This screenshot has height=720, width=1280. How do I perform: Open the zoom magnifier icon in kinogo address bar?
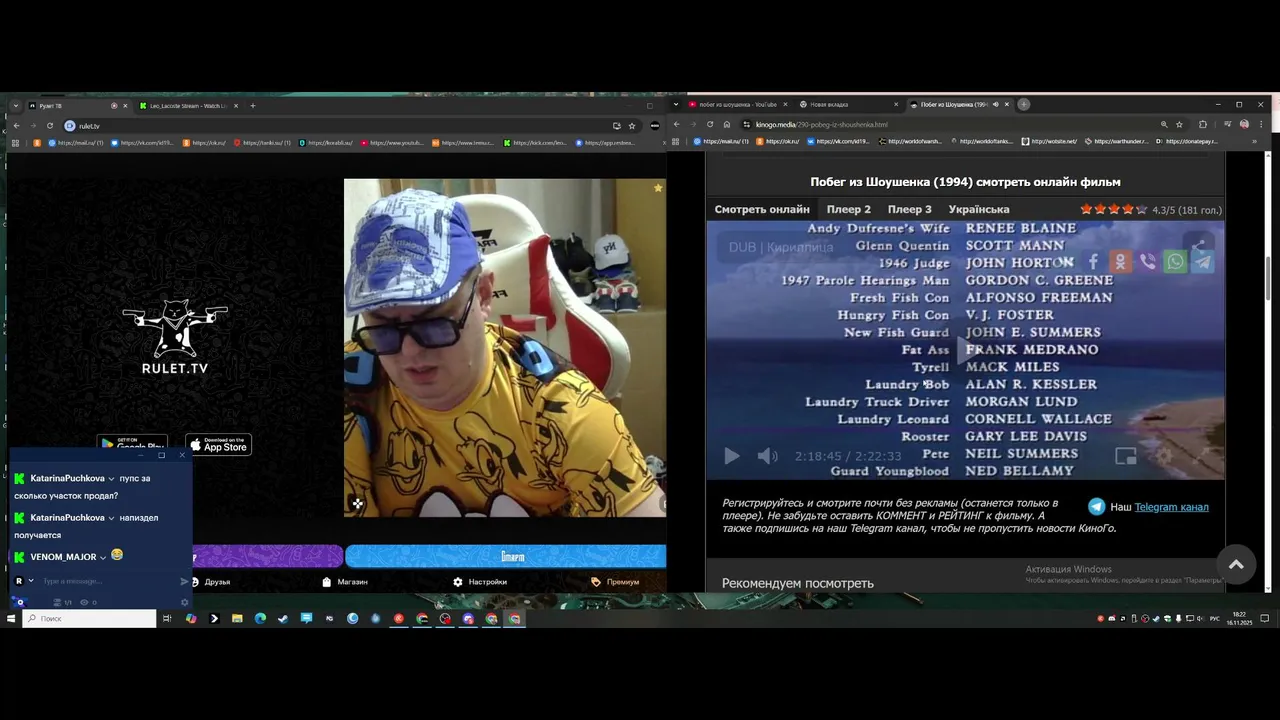(1164, 125)
